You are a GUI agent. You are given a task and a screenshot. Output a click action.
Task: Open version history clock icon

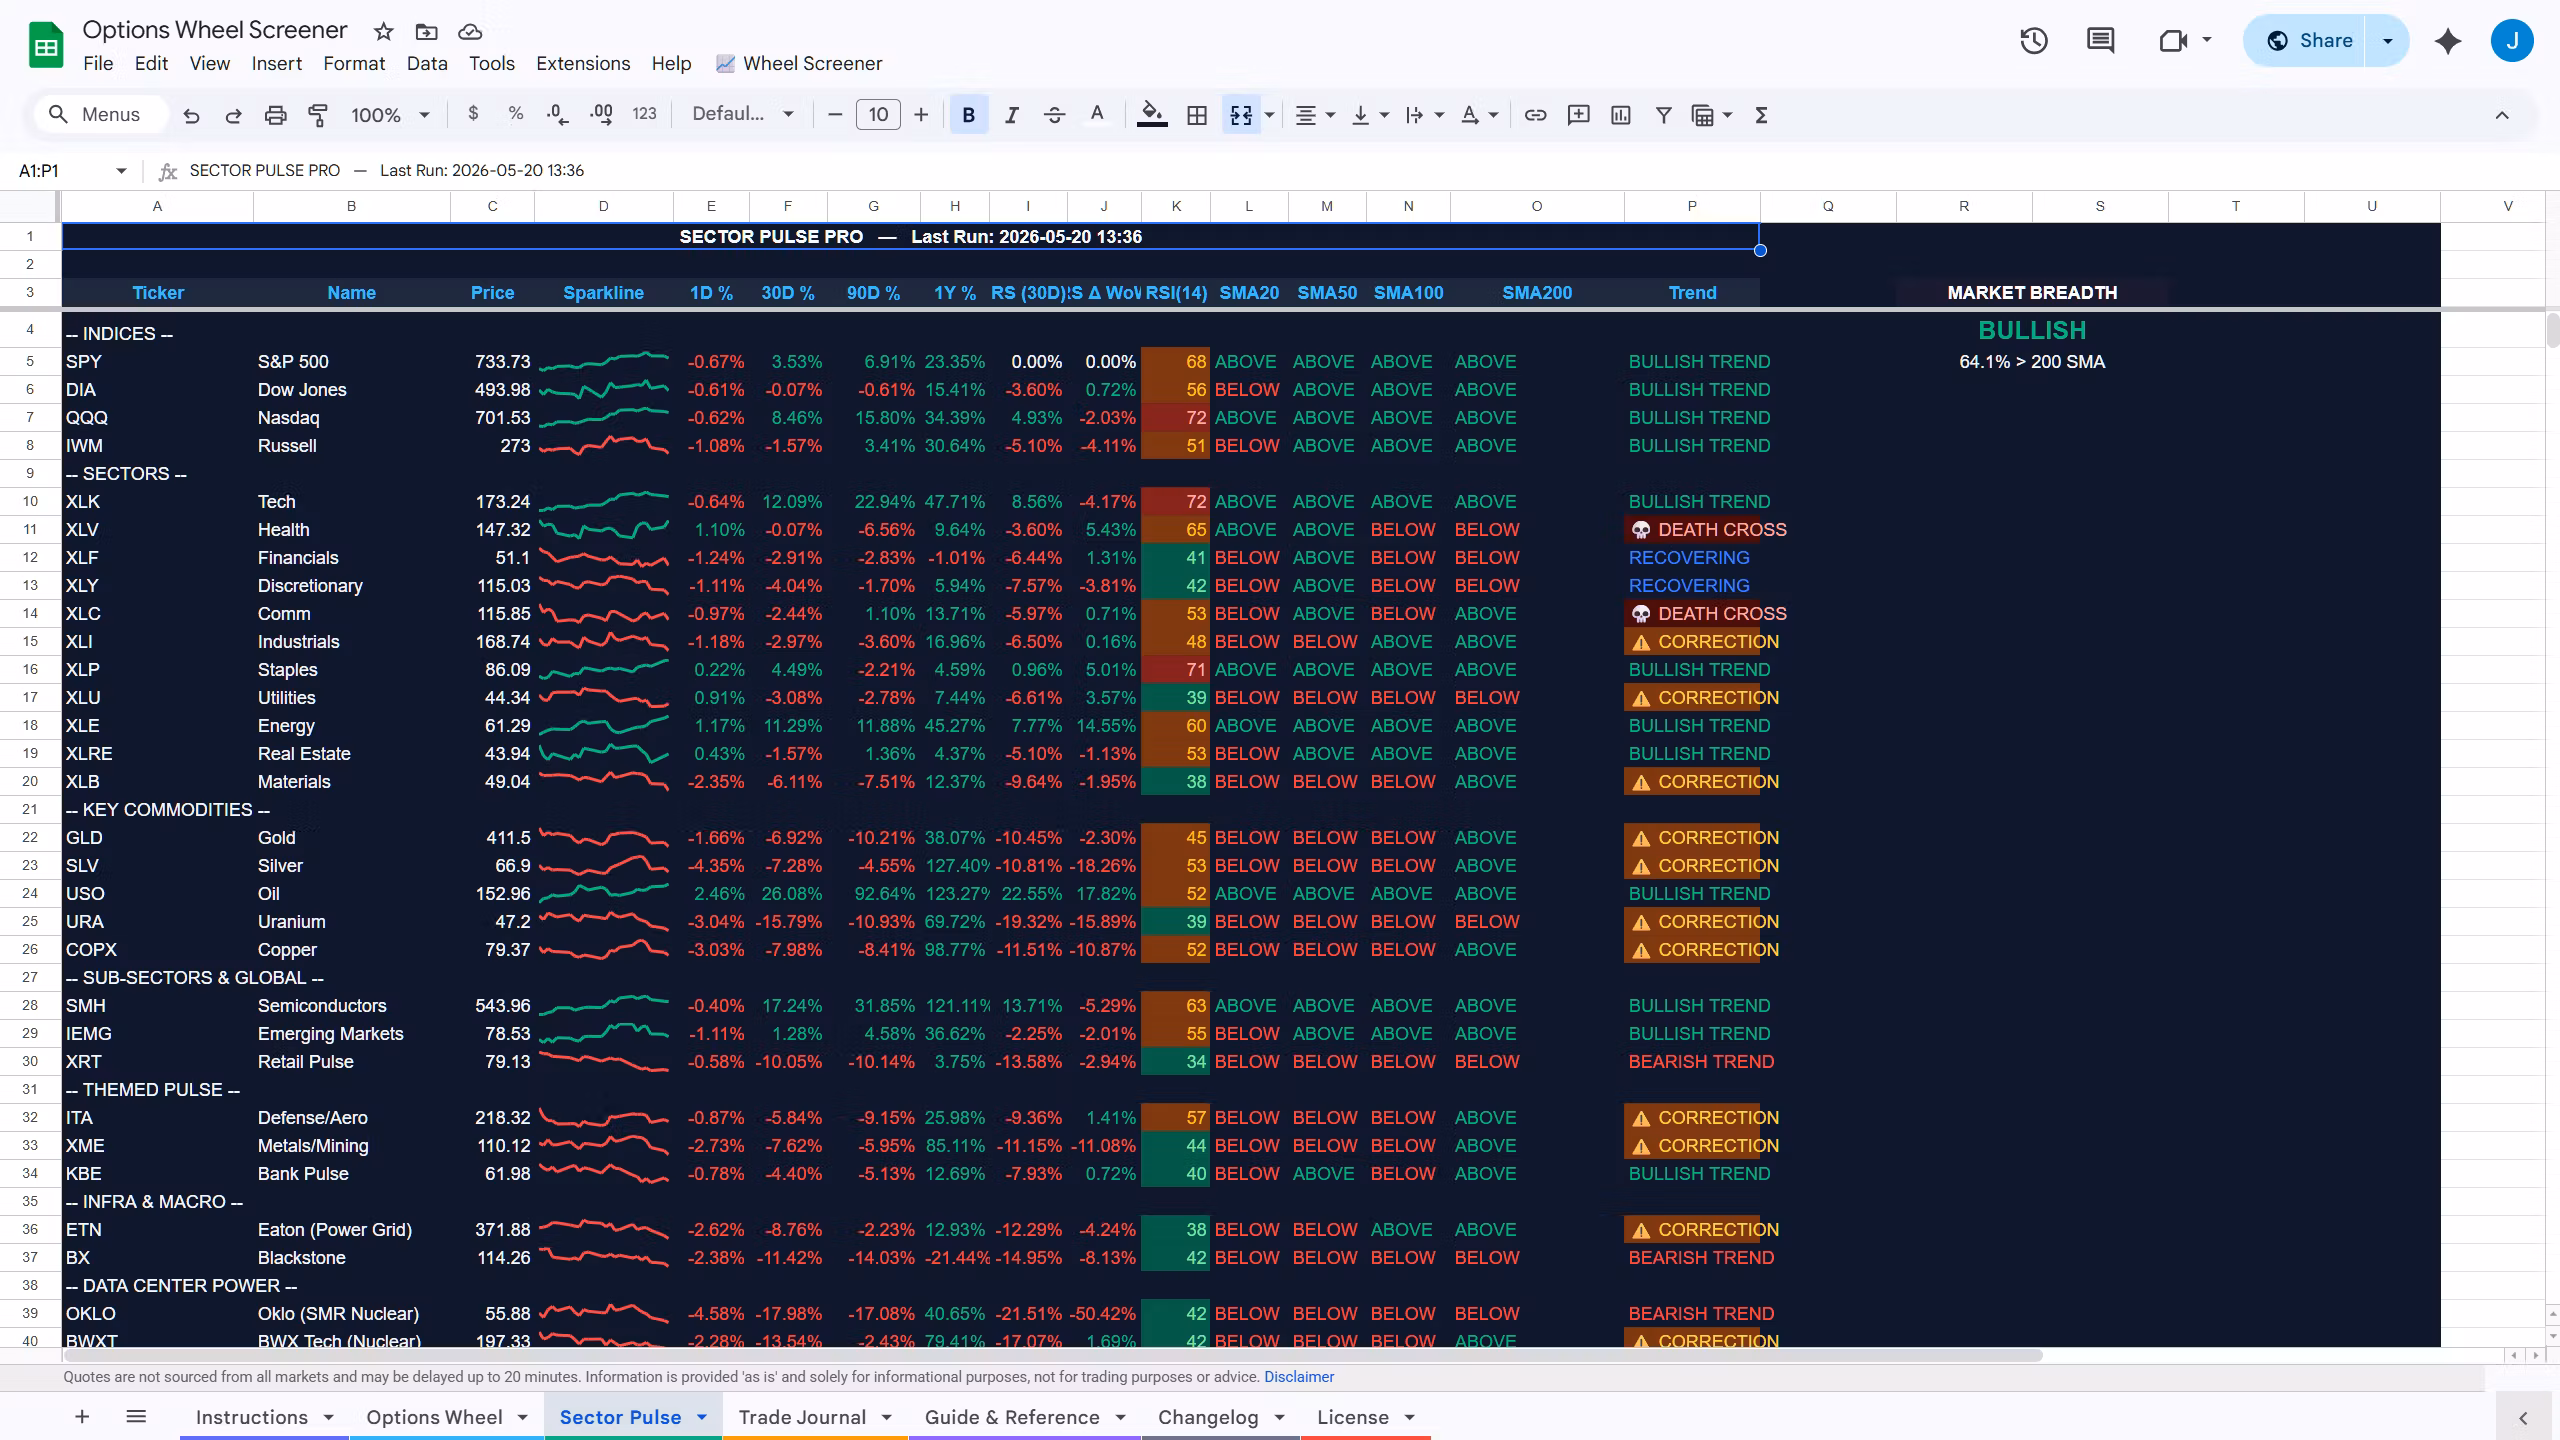tap(2034, 40)
